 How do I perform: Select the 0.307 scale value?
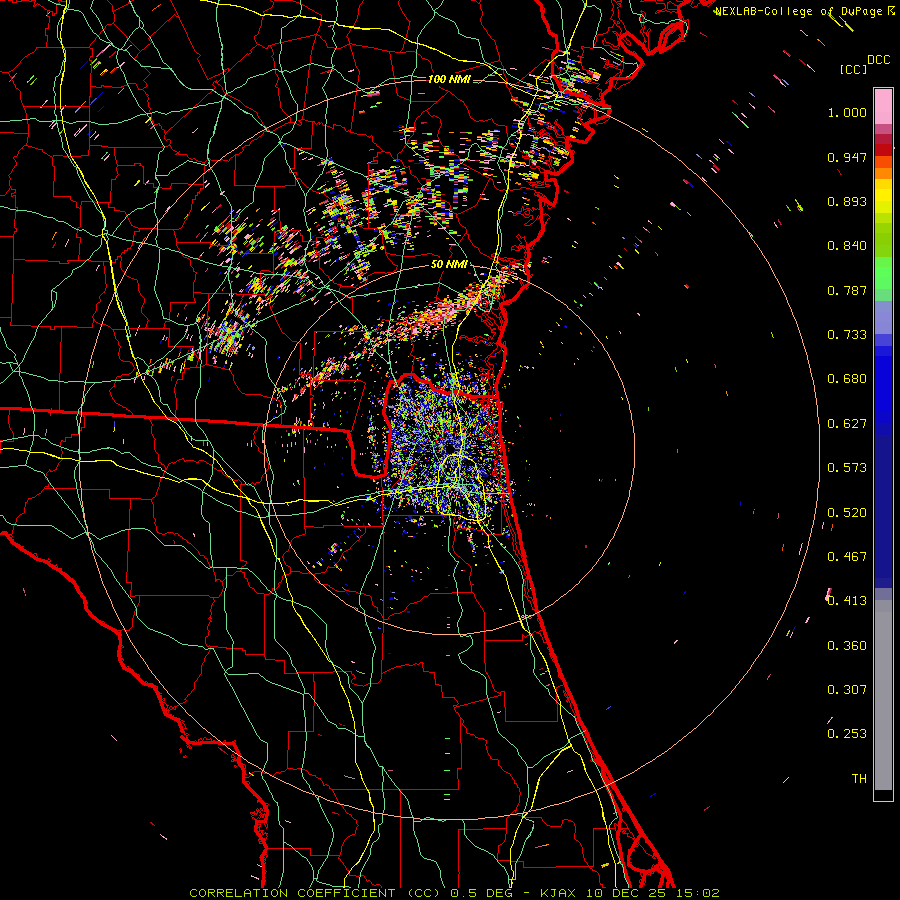(x=847, y=690)
